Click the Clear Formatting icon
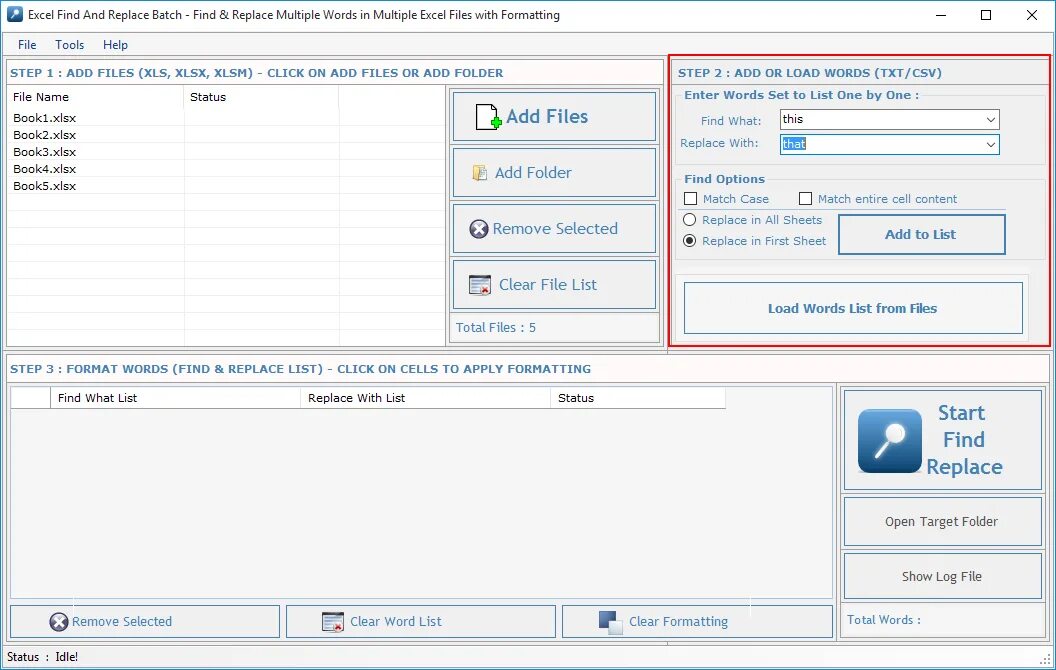 tap(610, 622)
